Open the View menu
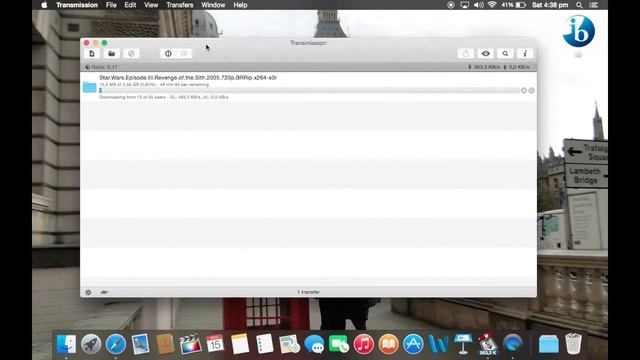This screenshot has width=640, height=360. coord(151,5)
